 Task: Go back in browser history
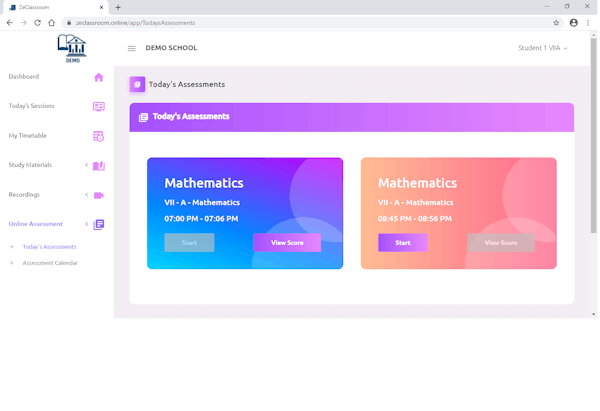pos(10,23)
